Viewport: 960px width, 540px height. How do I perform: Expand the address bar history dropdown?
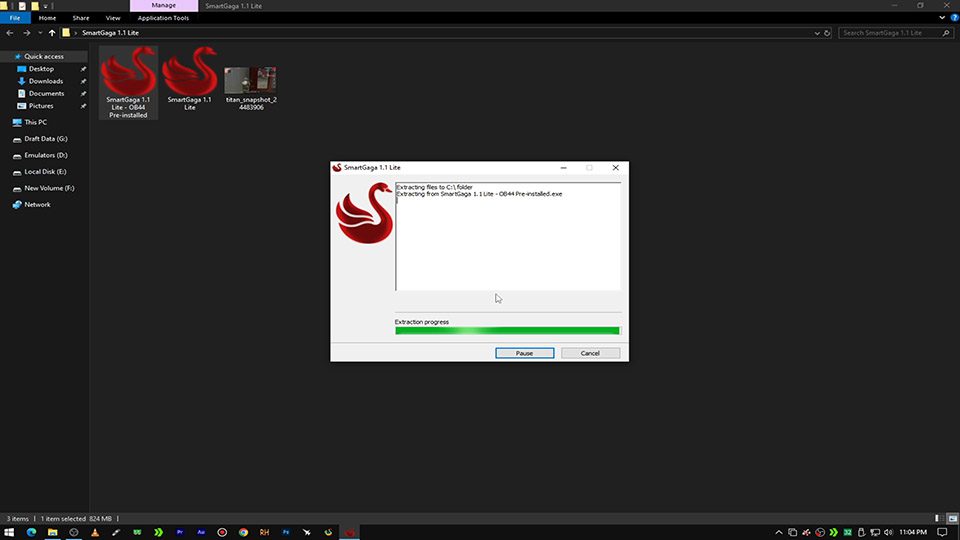click(817, 33)
